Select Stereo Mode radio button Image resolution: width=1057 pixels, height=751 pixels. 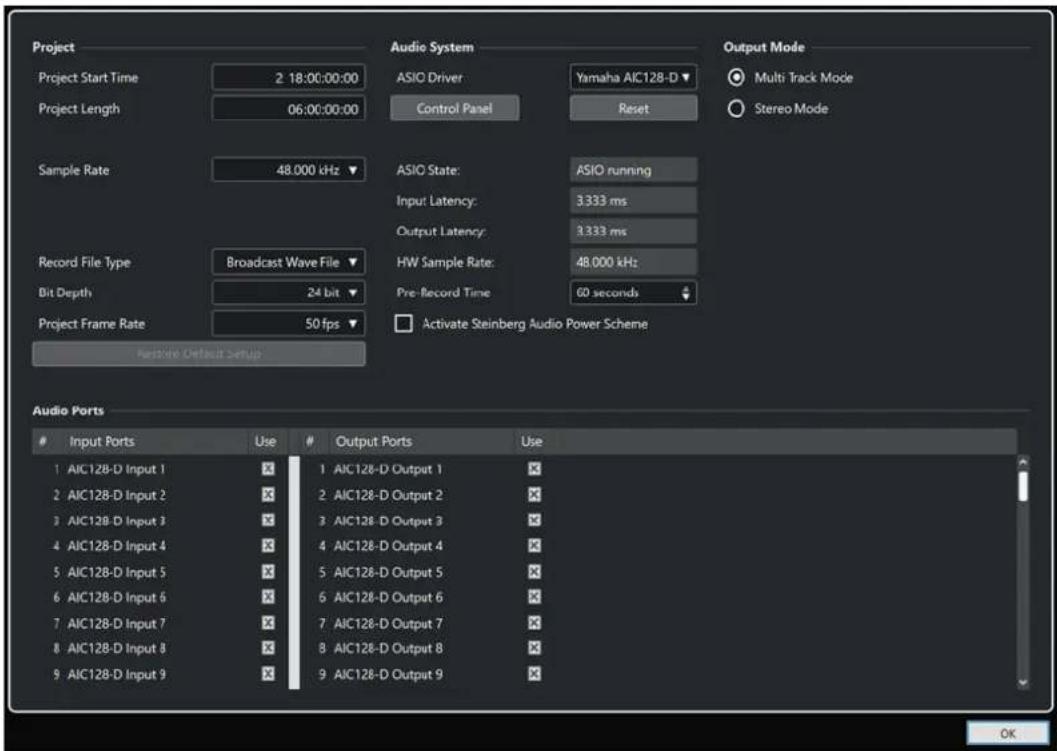736,109
